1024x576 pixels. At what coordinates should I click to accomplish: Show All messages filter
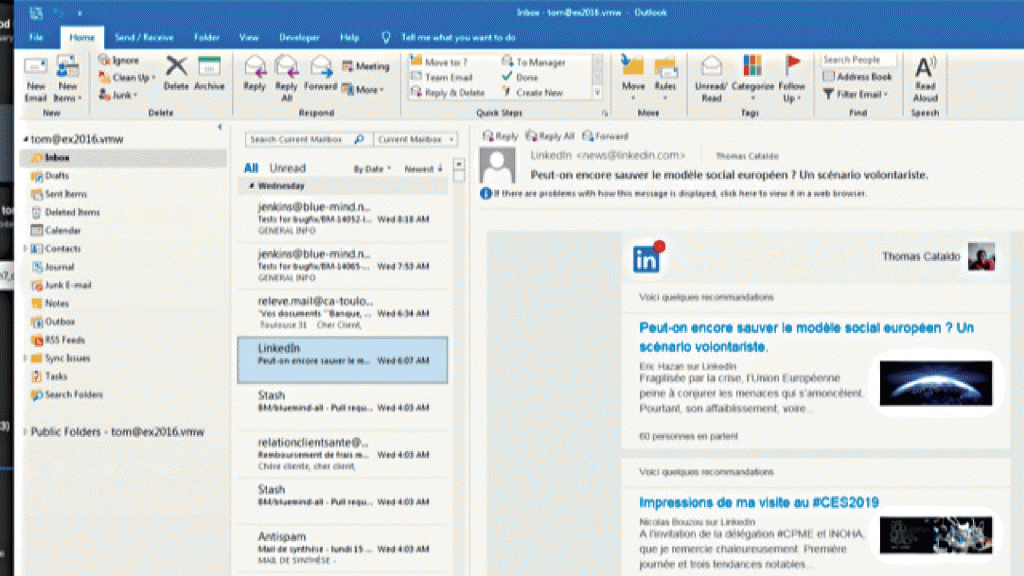(x=251, y=168)
